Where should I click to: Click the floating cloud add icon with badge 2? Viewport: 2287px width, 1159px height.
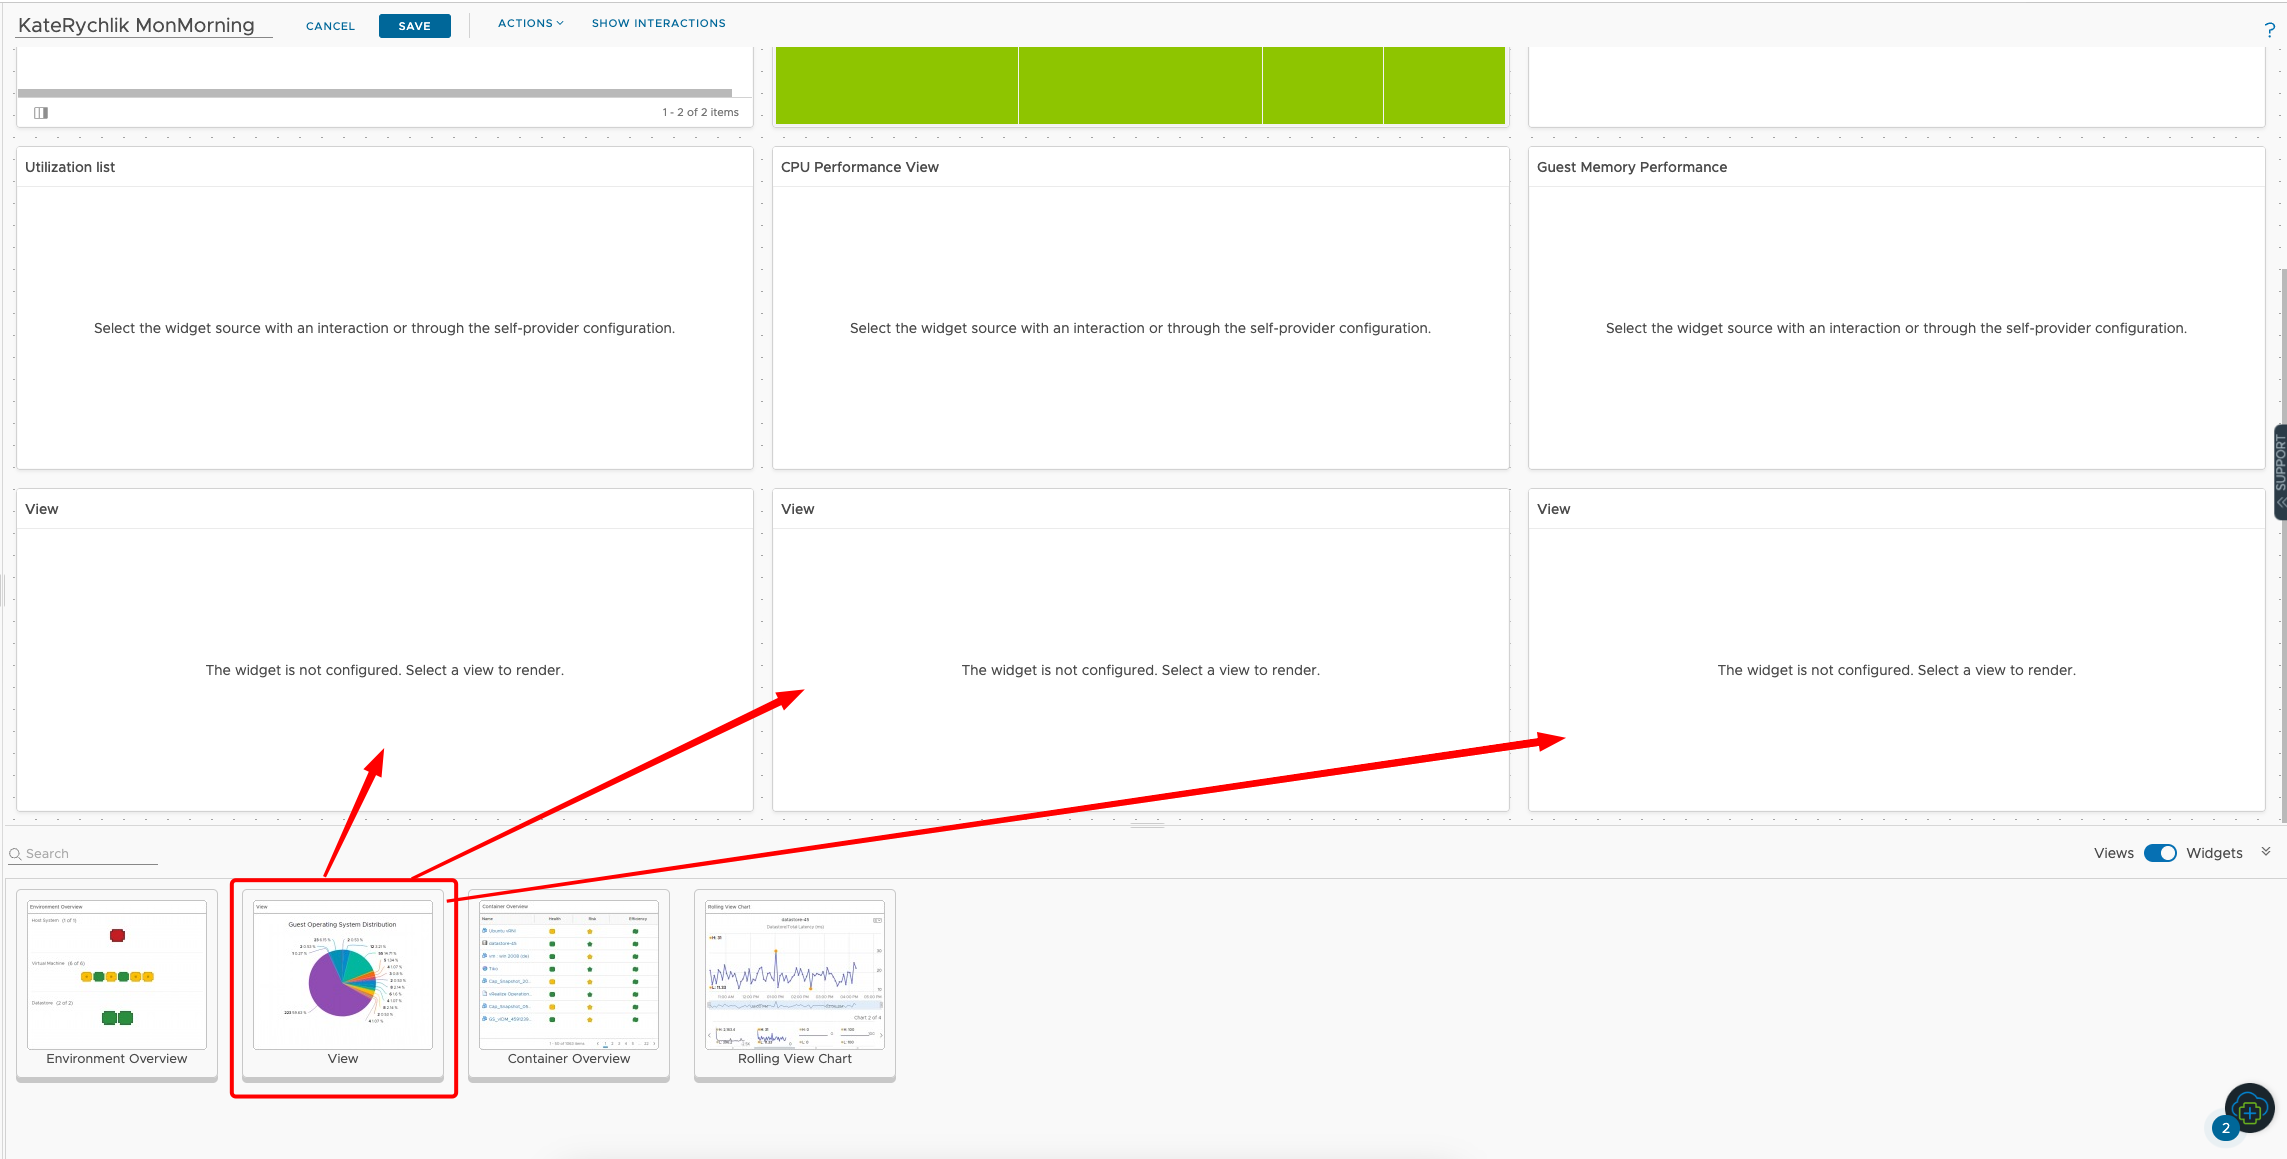(x=2249, y=1109)
